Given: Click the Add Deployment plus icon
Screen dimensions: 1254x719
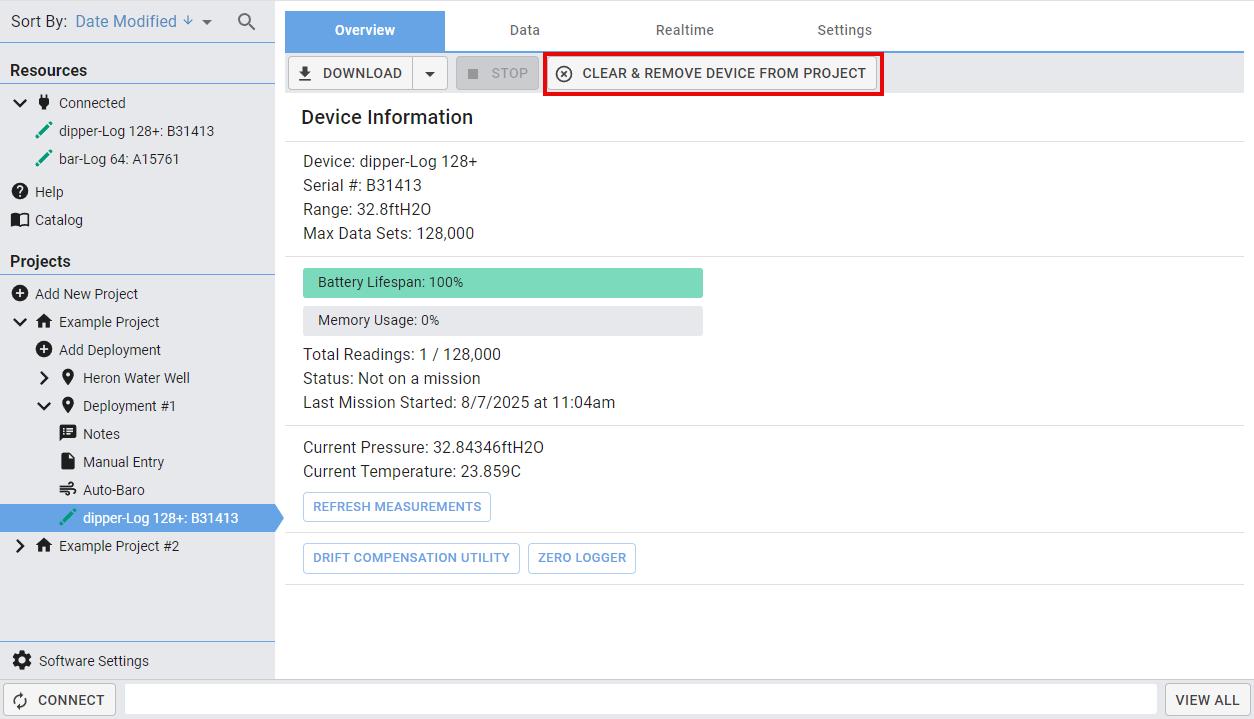Looking at the screenshot, I should [44, 350].
